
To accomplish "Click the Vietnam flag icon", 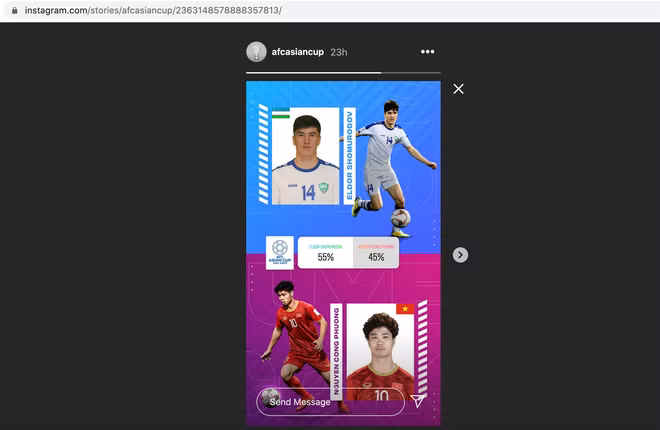I will [x=405, y=310].
